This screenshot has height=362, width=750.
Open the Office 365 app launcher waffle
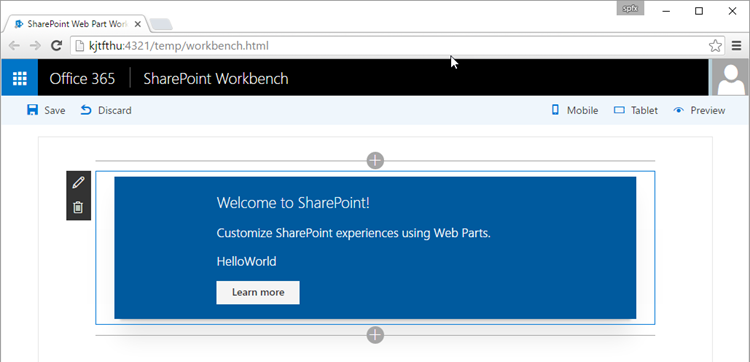(20, 77)
